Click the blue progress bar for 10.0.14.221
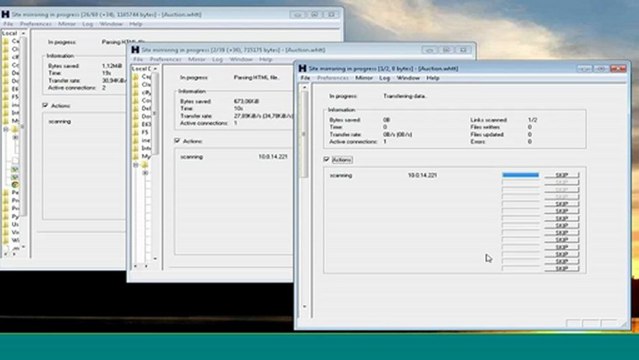639x360 pixels. [x=520, y=175]
